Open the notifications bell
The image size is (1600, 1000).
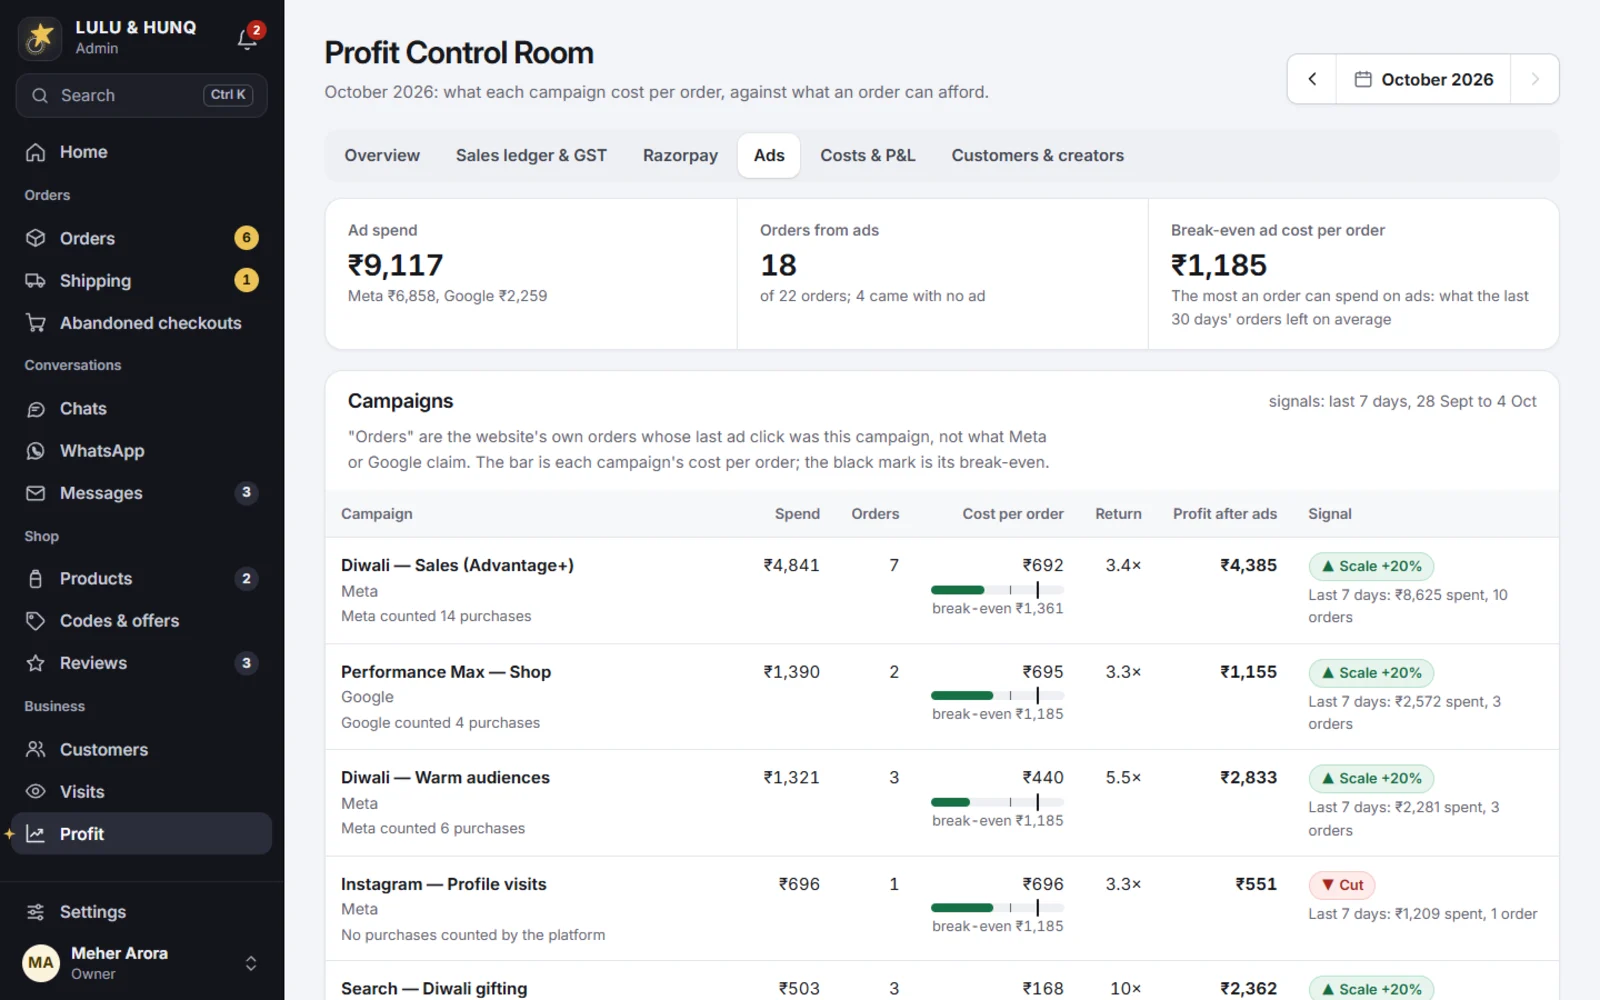pyautogui.click(x=248, y=38)
